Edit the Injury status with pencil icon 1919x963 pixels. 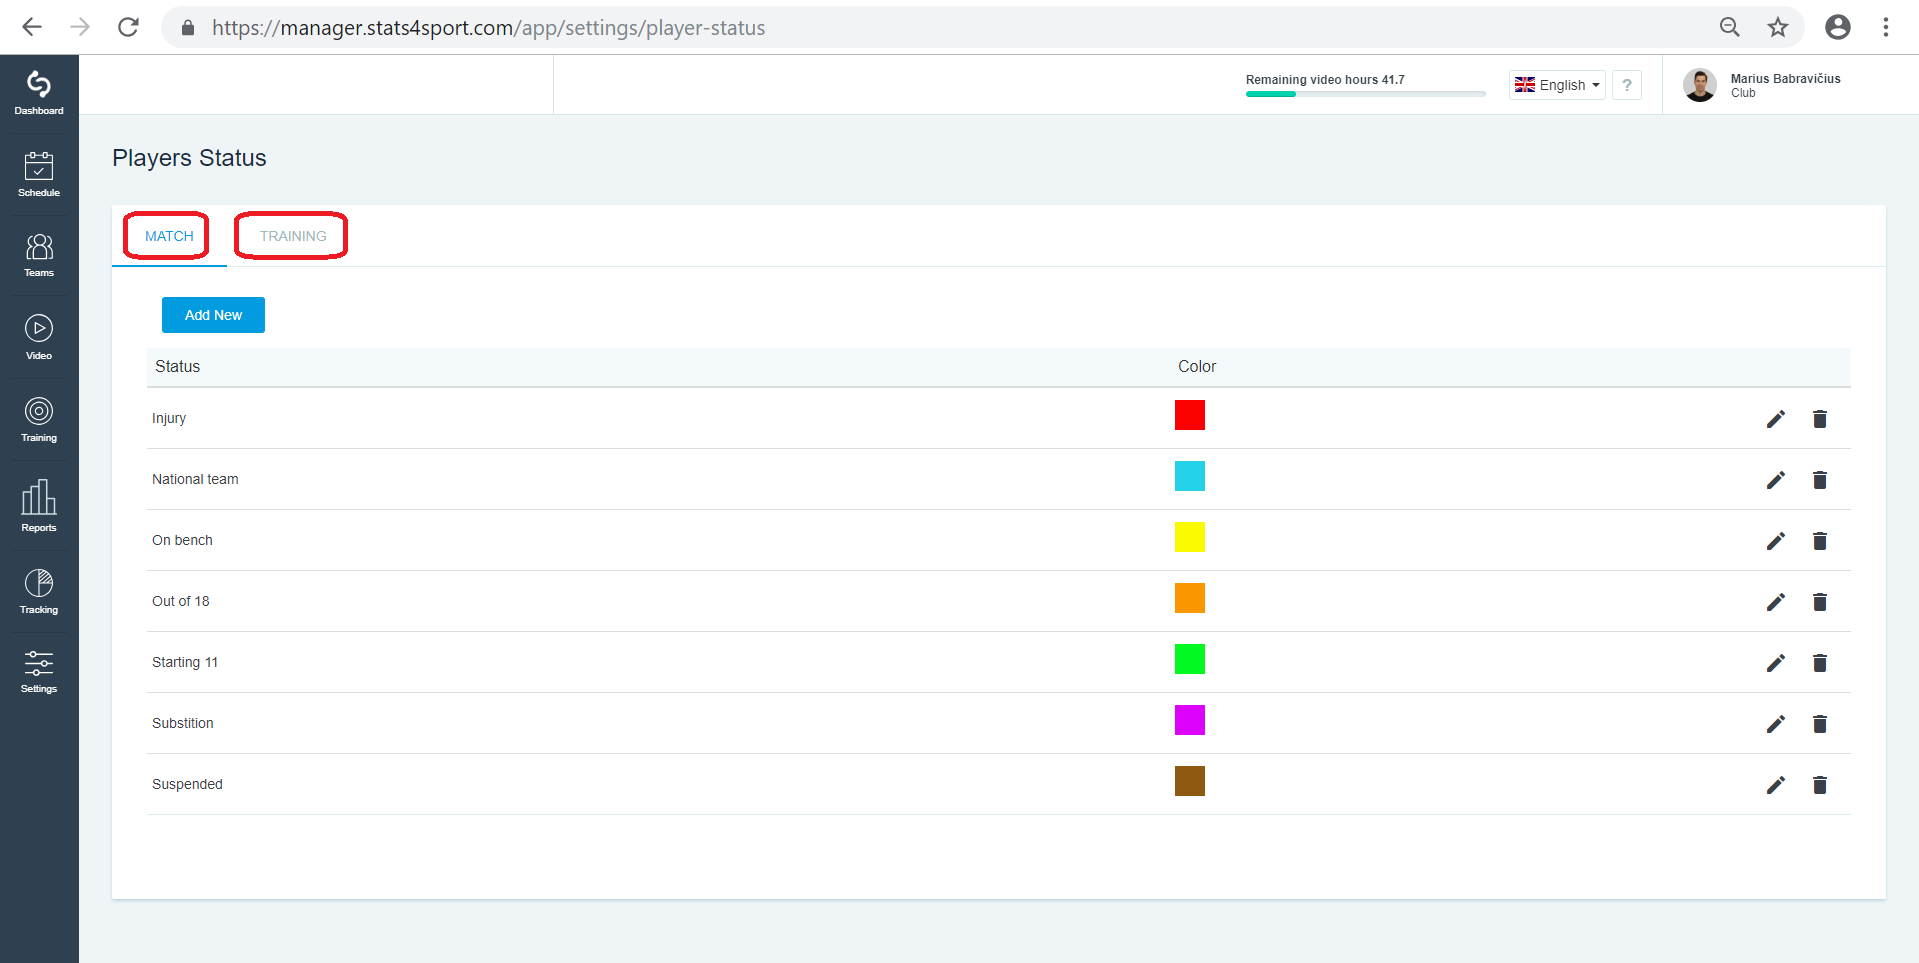1775,419
